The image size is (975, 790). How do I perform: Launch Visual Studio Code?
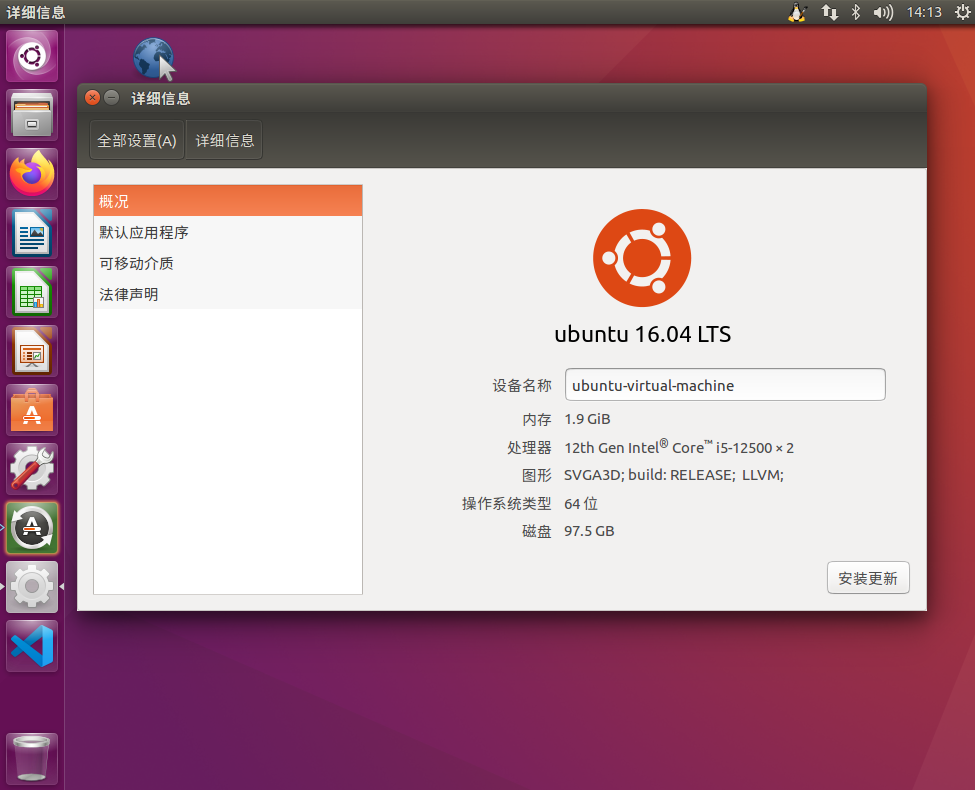(x=32, y=646)
